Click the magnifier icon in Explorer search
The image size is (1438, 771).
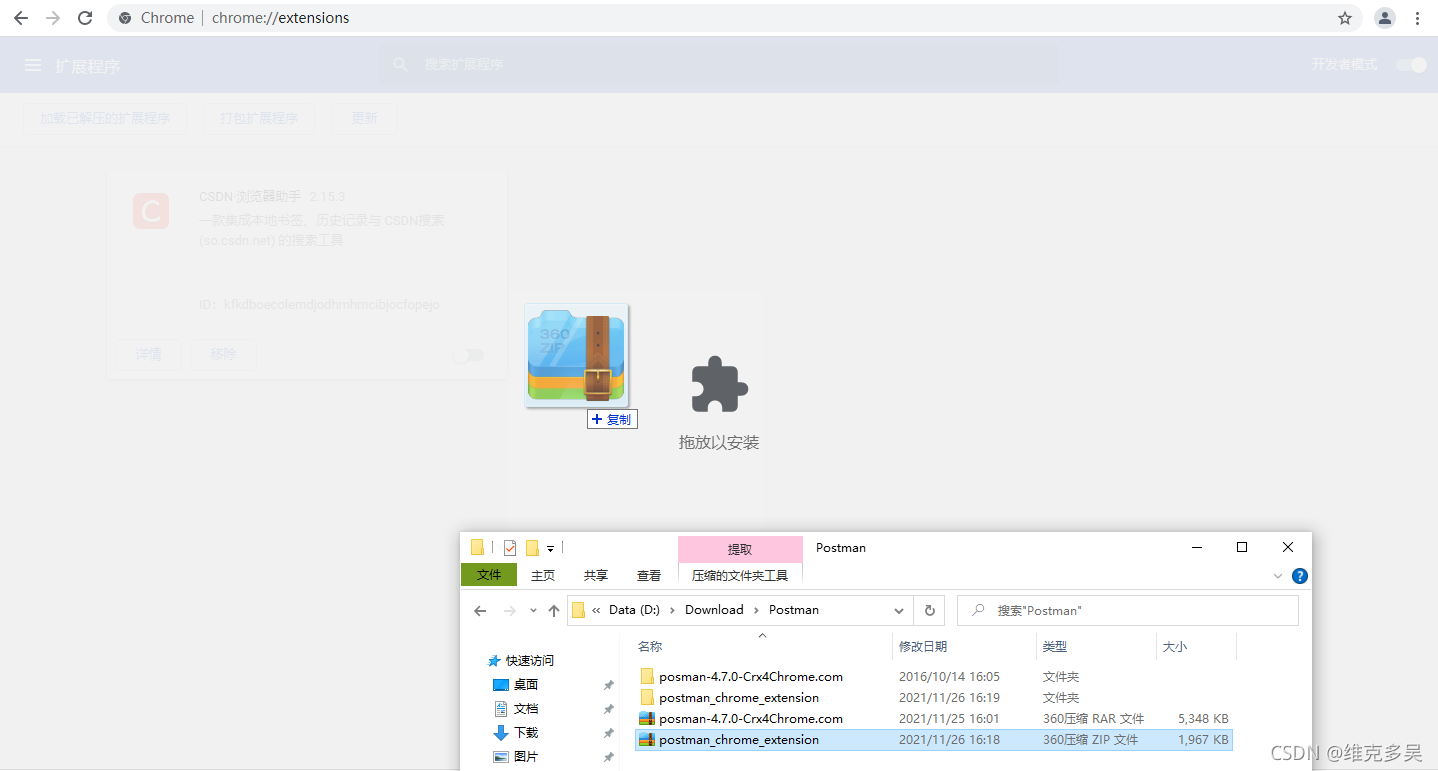pyautogui.click(x=978, y=610)
